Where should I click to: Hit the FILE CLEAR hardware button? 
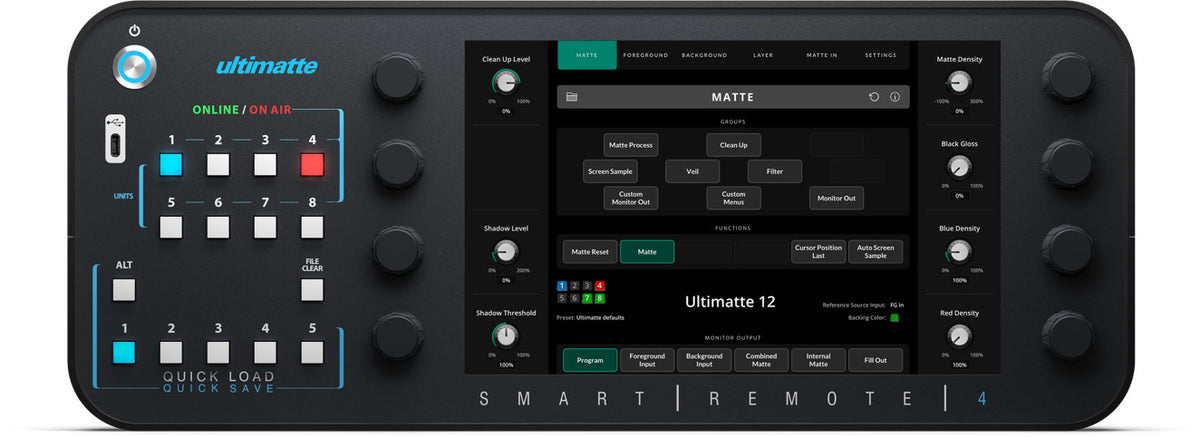pos(313,290)
